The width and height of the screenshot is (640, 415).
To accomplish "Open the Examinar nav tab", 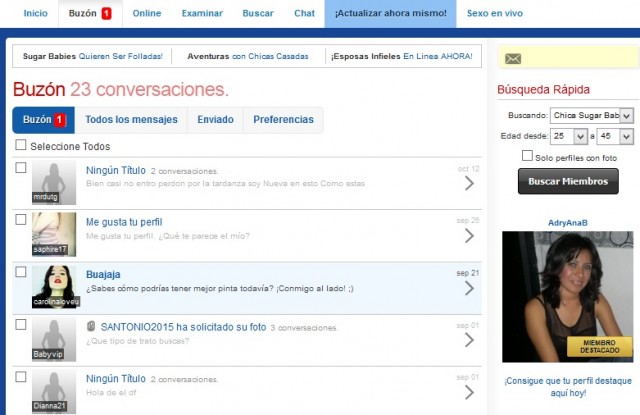I will point(202,13).
